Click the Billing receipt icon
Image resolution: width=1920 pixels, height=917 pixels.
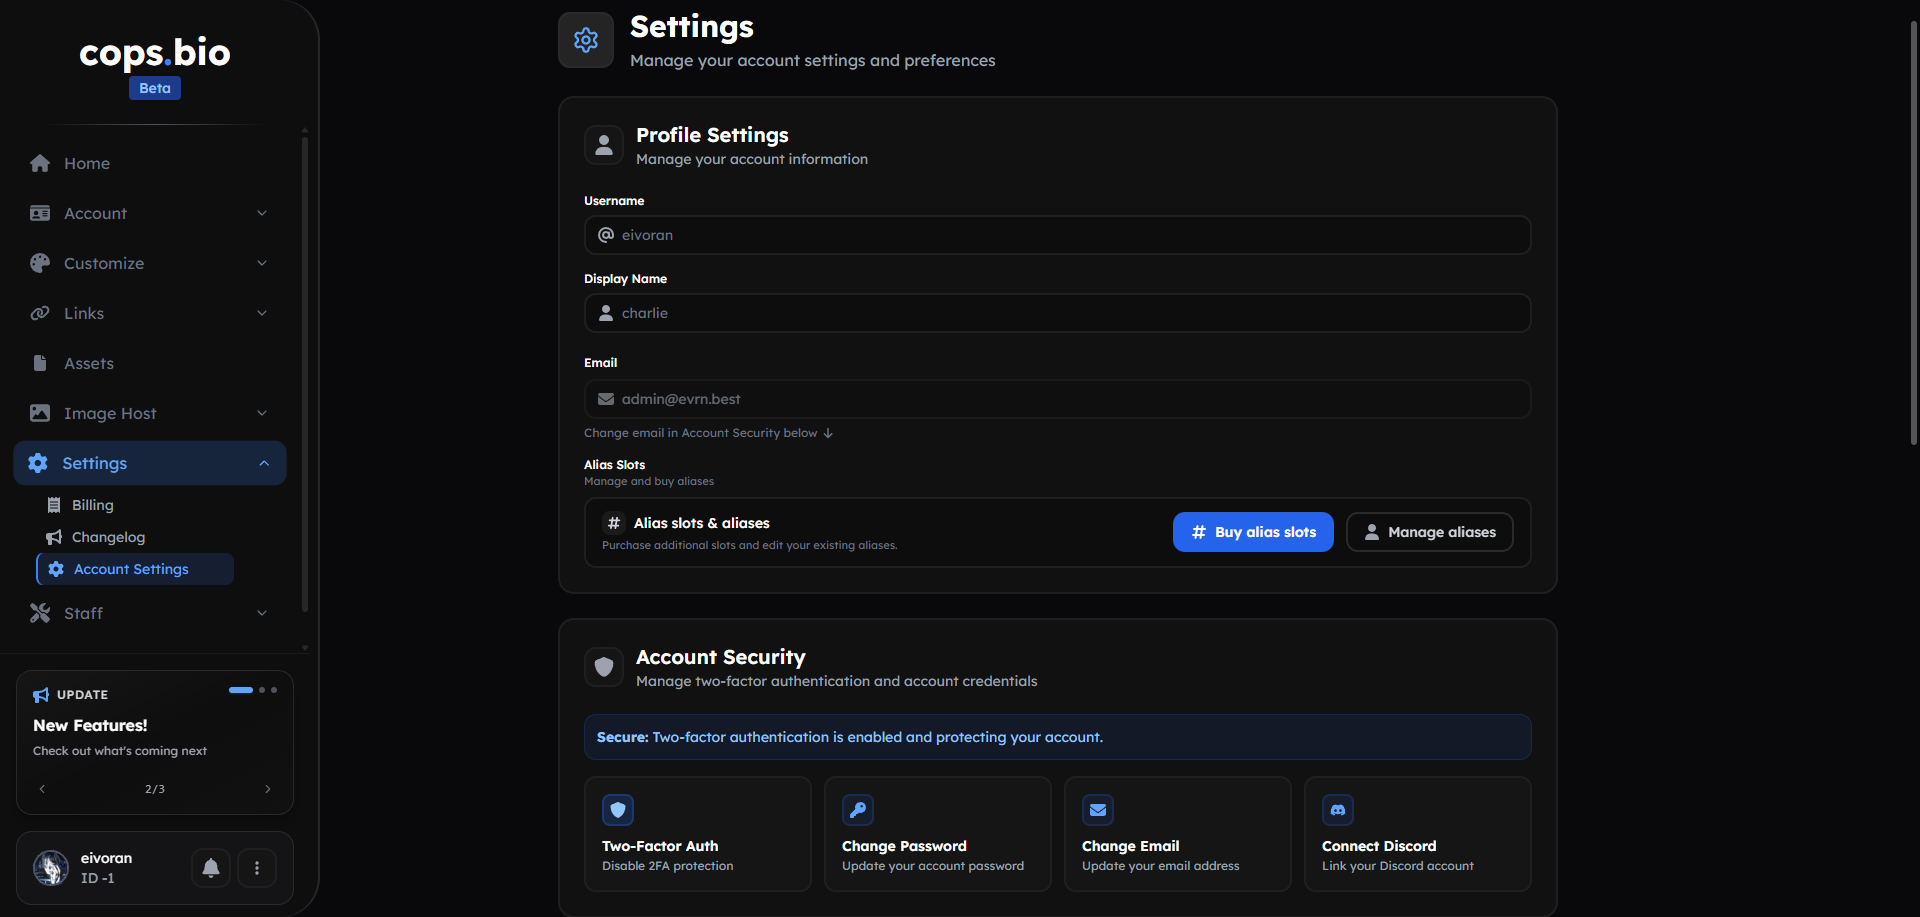54,505
